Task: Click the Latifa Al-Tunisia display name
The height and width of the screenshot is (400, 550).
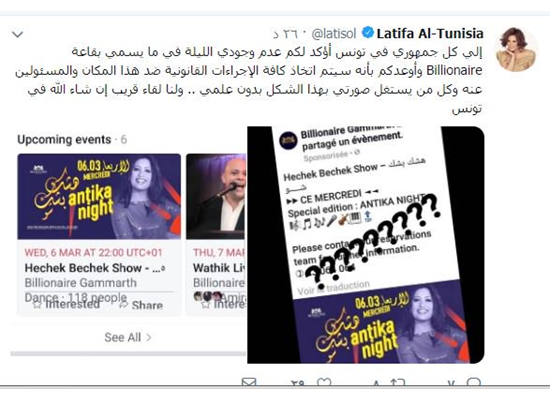Action: [x=430, y=34]
